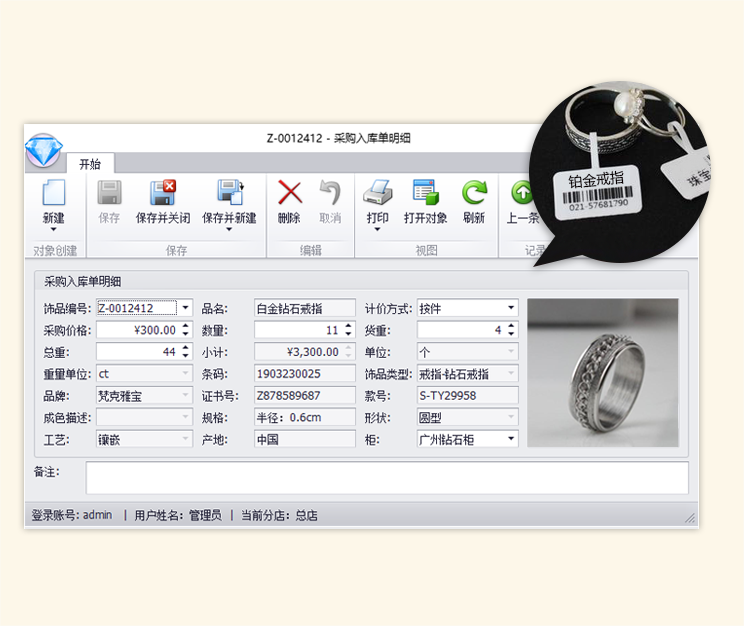Increase the 炎重 value with up arrow

coord(511,326)
